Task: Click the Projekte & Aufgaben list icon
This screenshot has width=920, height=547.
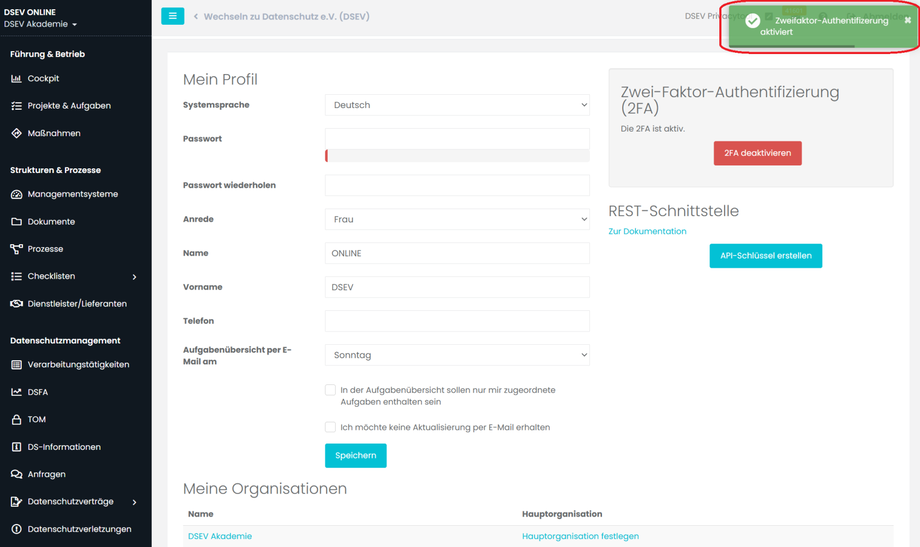Action: click(16, 106)
